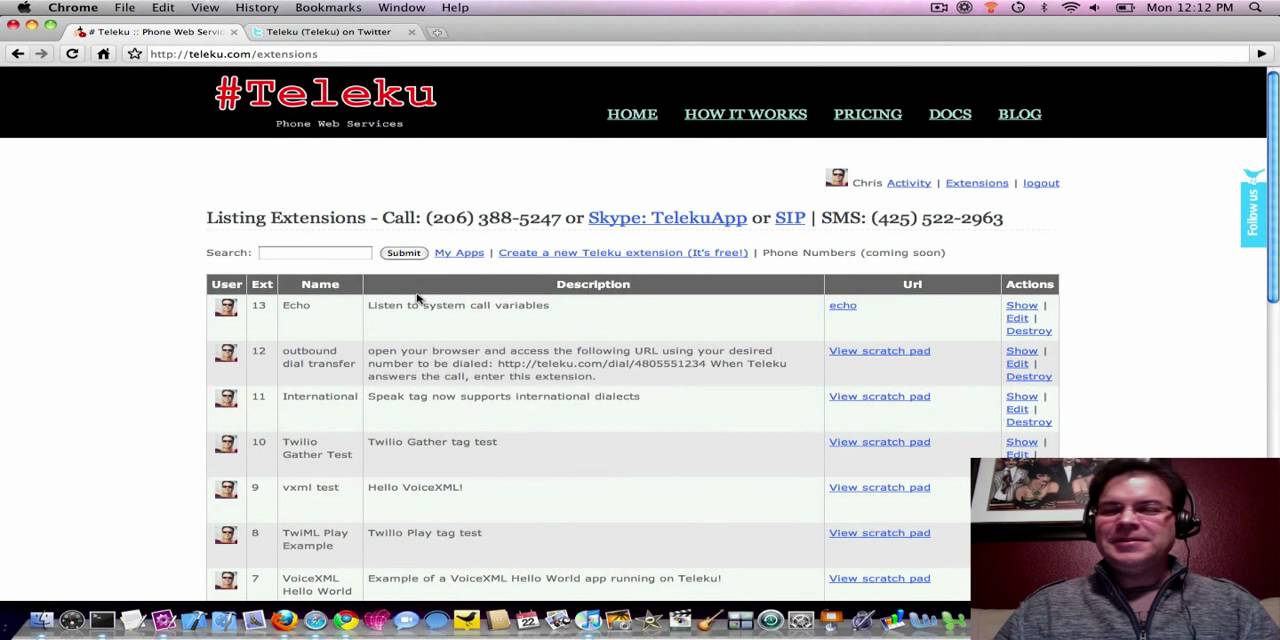Image resolution: width=1280 pixels, height=640 pixels.
Task: Open the View menu
Action: point(205,8)
